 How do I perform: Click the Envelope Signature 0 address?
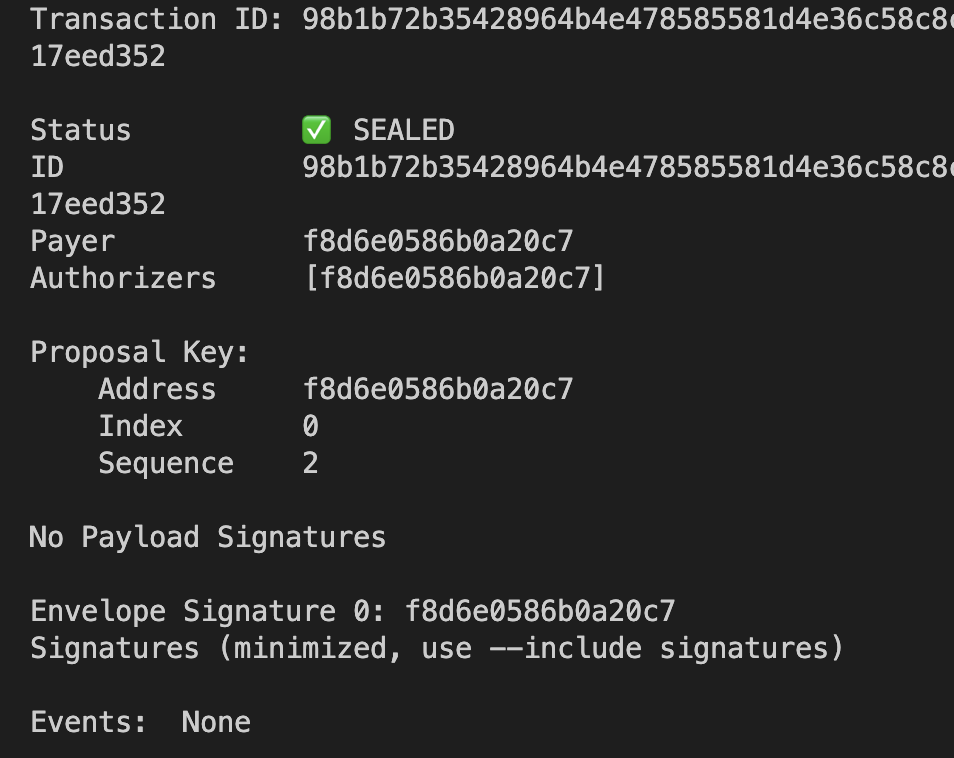click(x=540, y=611)
